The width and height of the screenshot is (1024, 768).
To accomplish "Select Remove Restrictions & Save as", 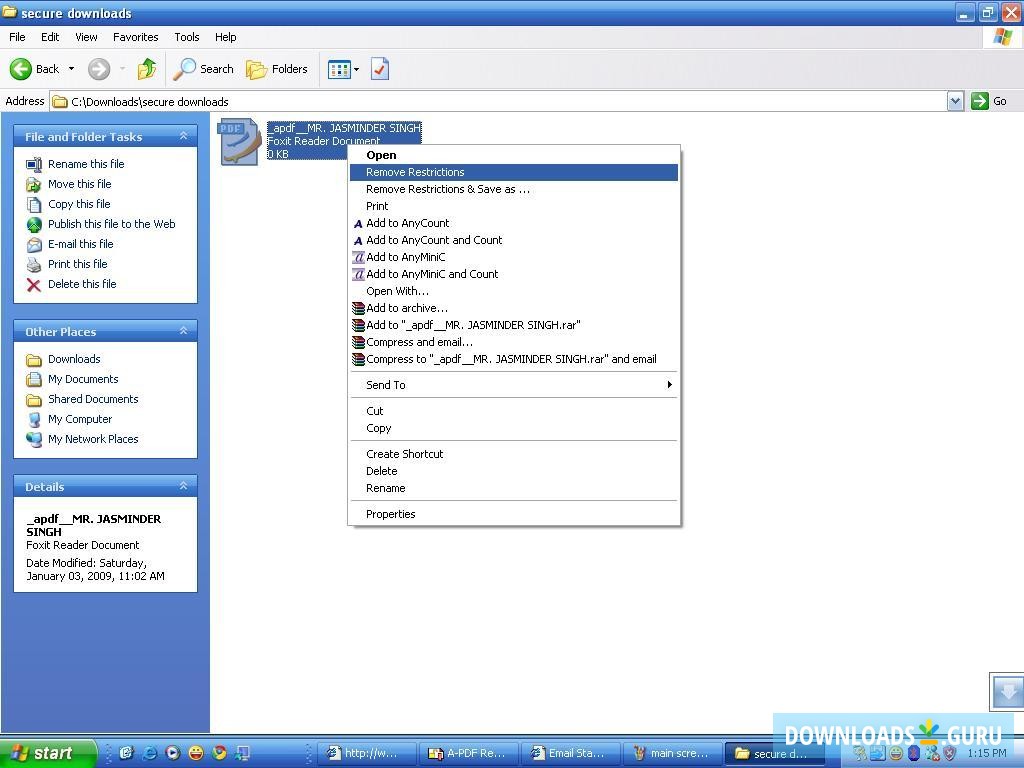I will pyautogui.click(x=447, y=189).
